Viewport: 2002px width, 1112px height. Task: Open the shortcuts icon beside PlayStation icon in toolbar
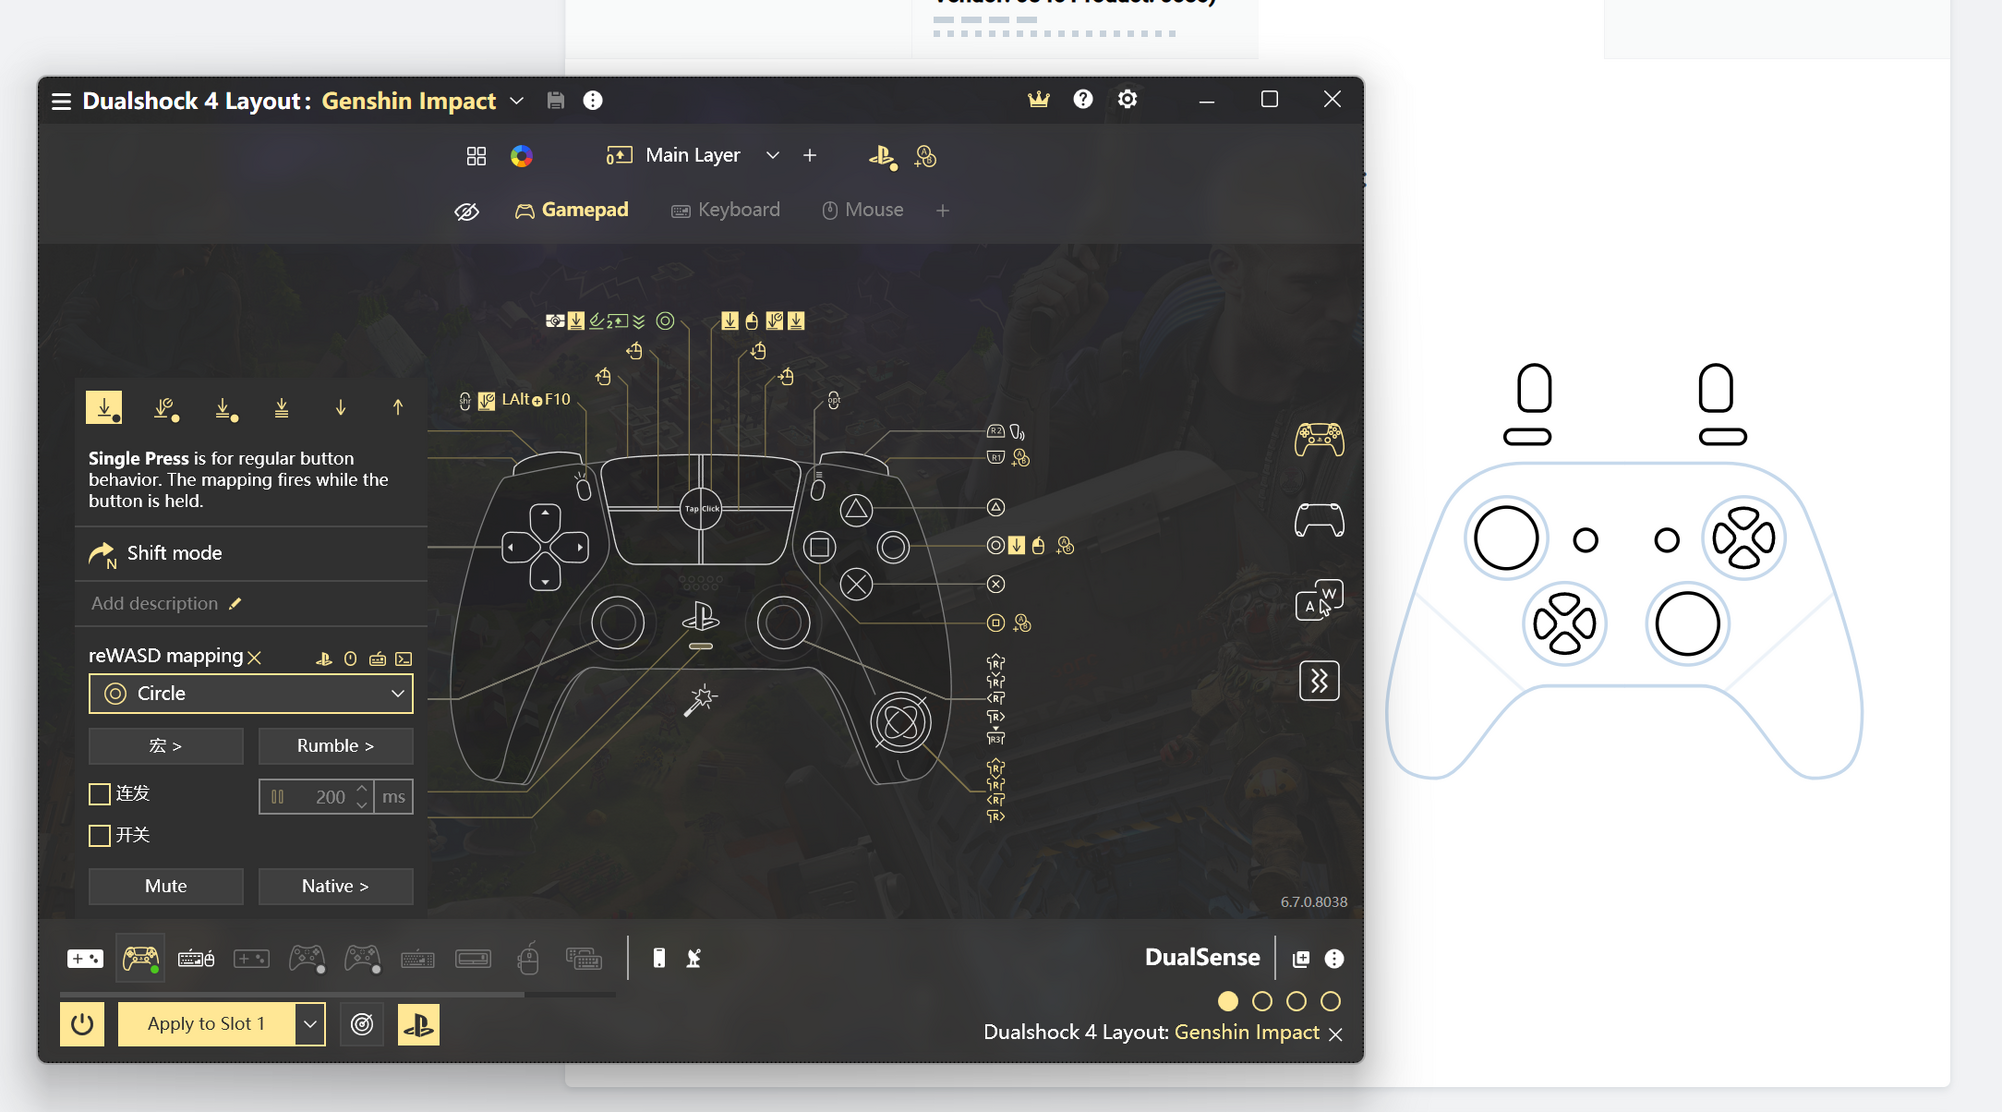(925, 156)
